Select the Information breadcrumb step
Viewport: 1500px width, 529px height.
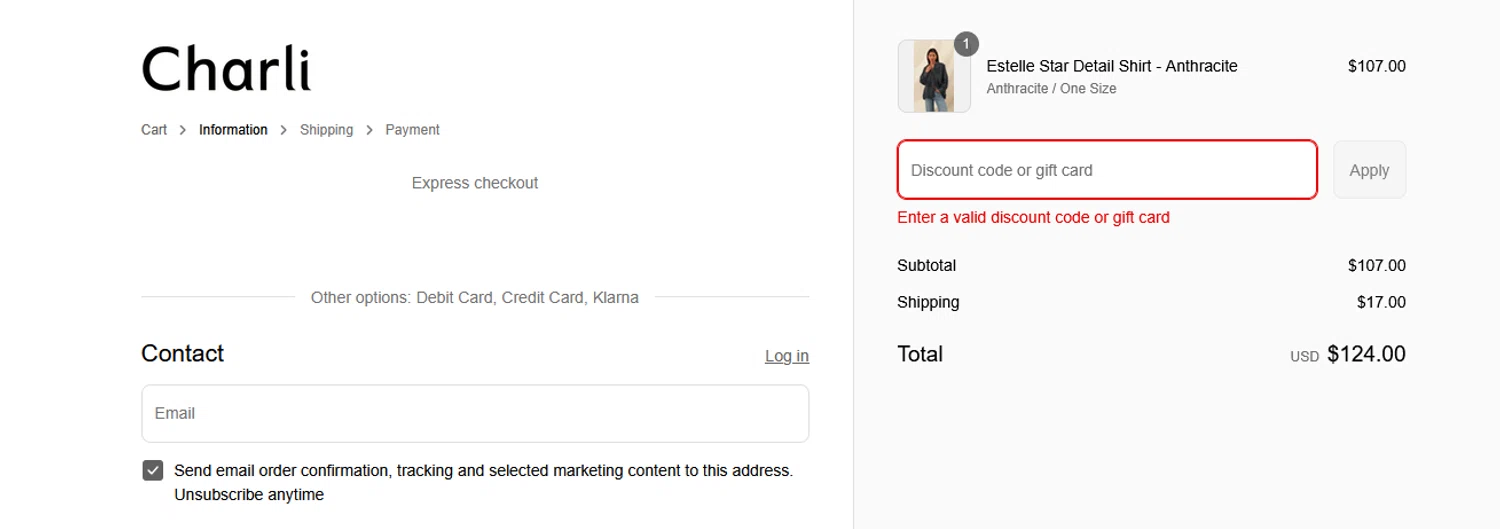tap(233, 130)
